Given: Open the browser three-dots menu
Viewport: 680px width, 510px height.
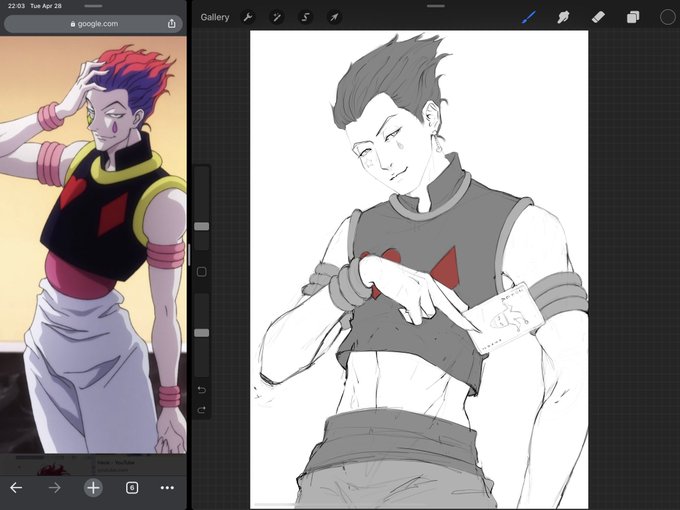Looking at the screenshot, I should tap(167, 488).
